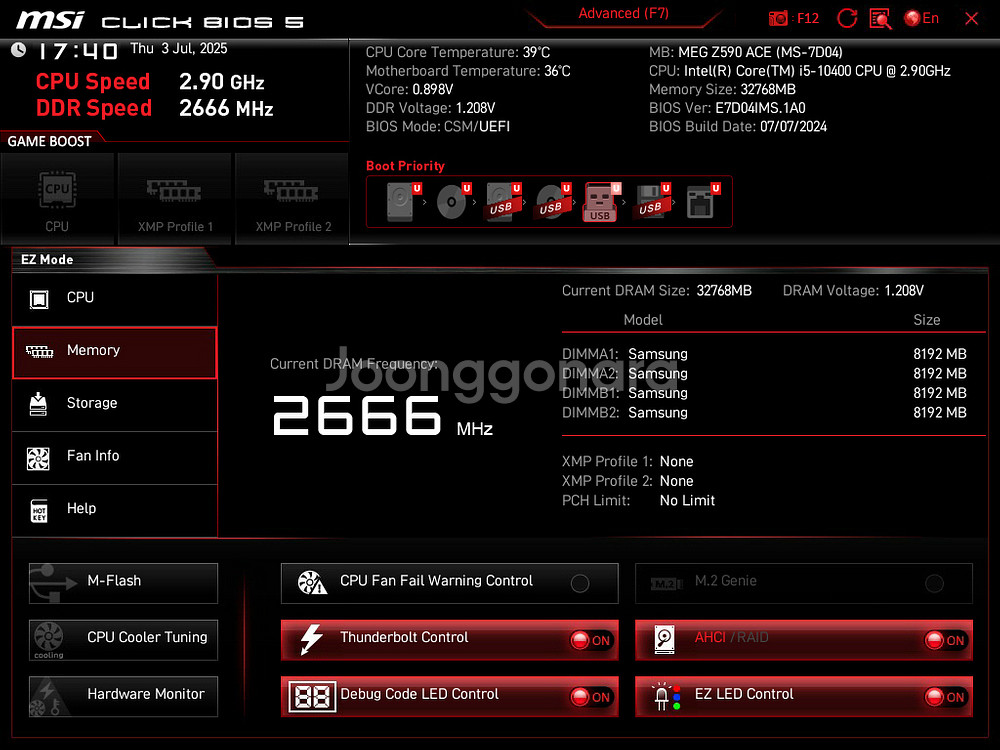Open the search magnifier icon in top bar
This screenshot has width=1000, height=750.
pyautogui.click(x=881, y=18)
